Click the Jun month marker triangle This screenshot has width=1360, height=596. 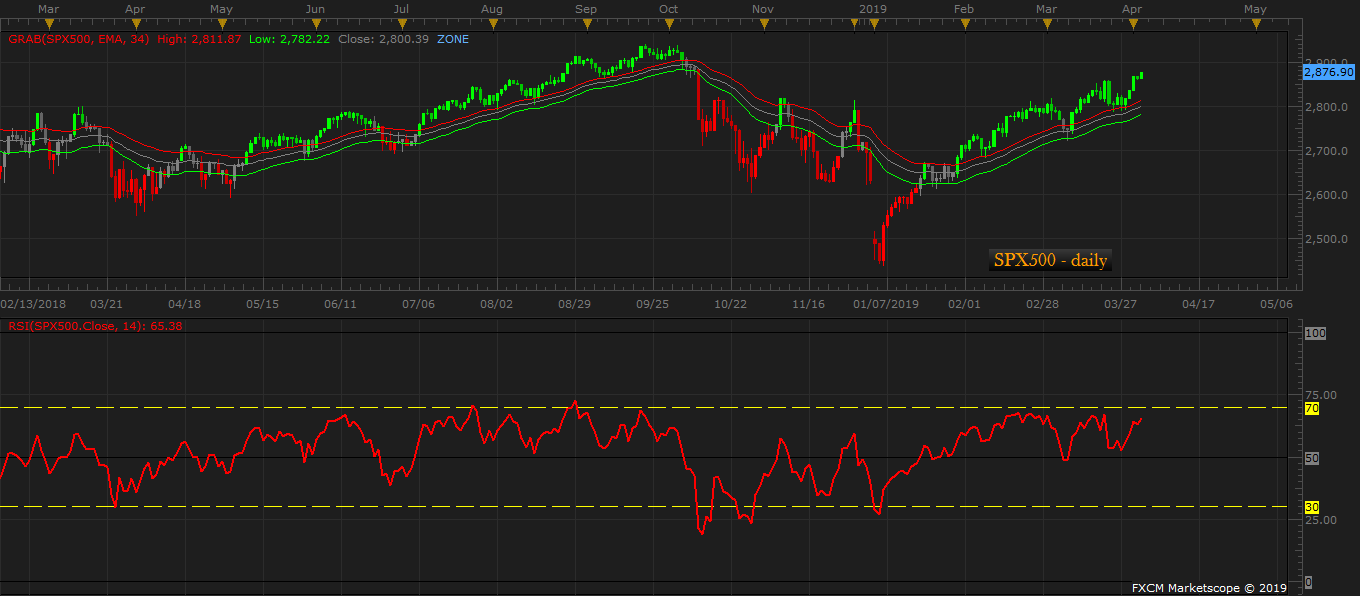click(315, 24)
